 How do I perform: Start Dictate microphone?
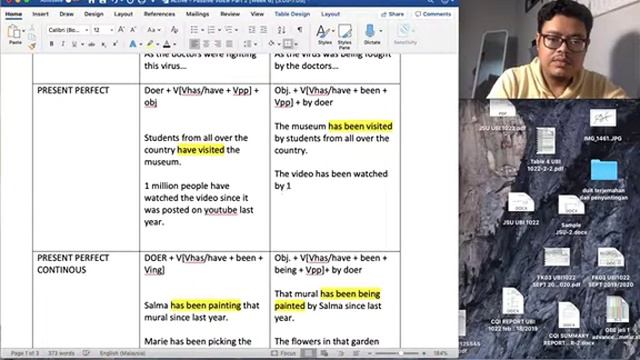point(372,34)
